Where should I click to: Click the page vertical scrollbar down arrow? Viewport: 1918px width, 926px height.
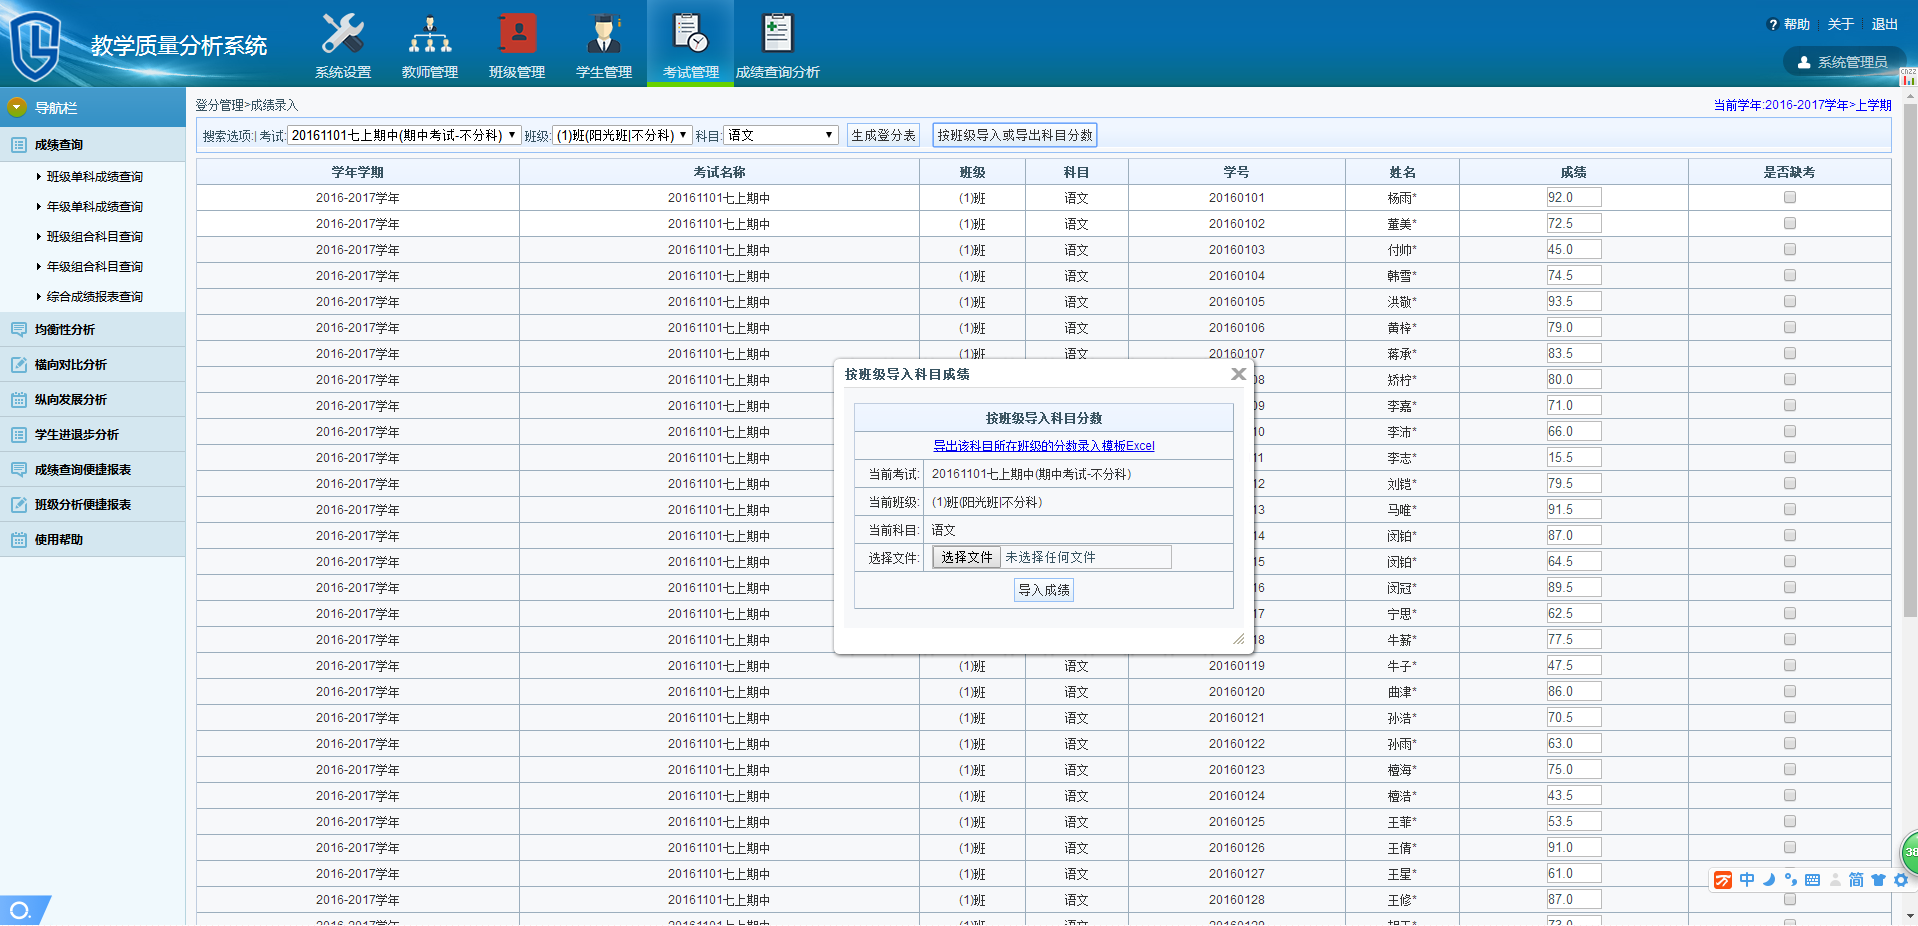pyautogui.click(x=1909, y=915)
